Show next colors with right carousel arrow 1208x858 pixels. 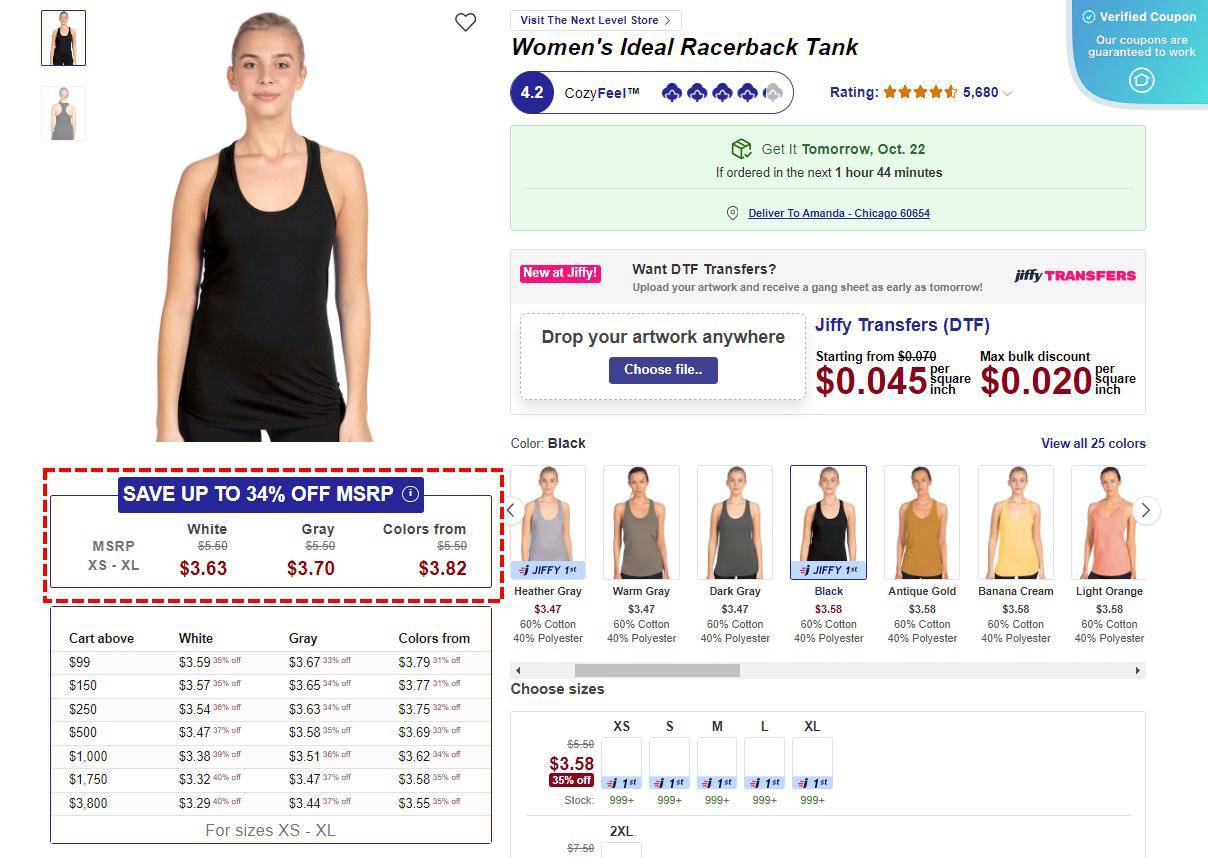point(1145,510)
